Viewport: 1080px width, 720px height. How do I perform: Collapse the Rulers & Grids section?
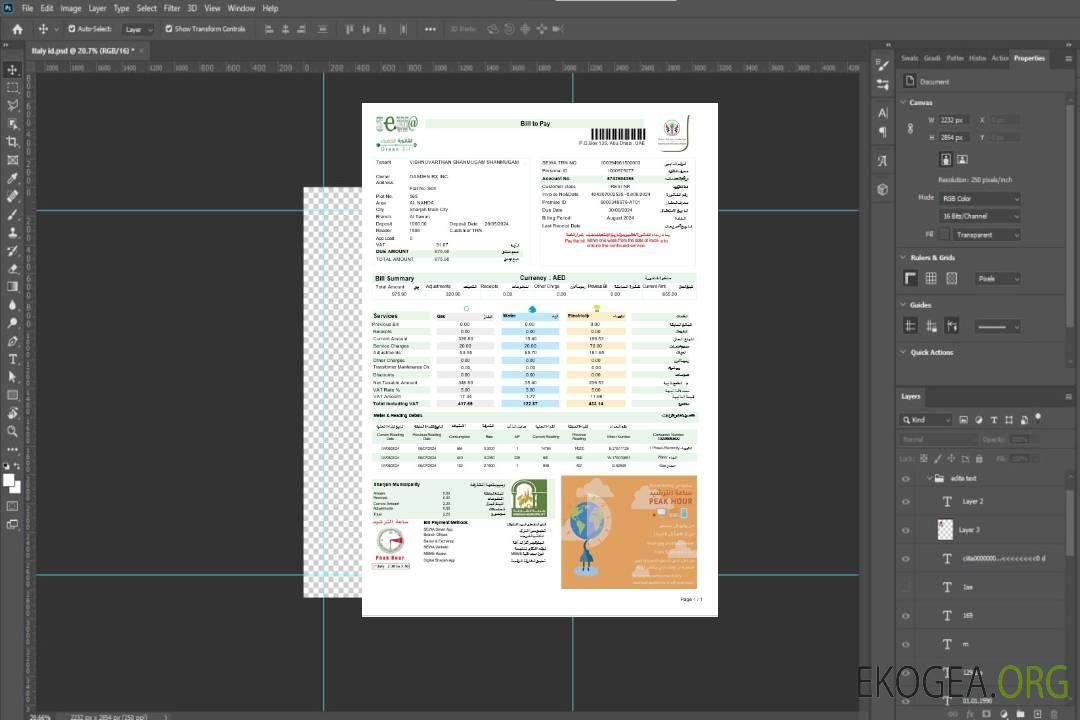904,258
